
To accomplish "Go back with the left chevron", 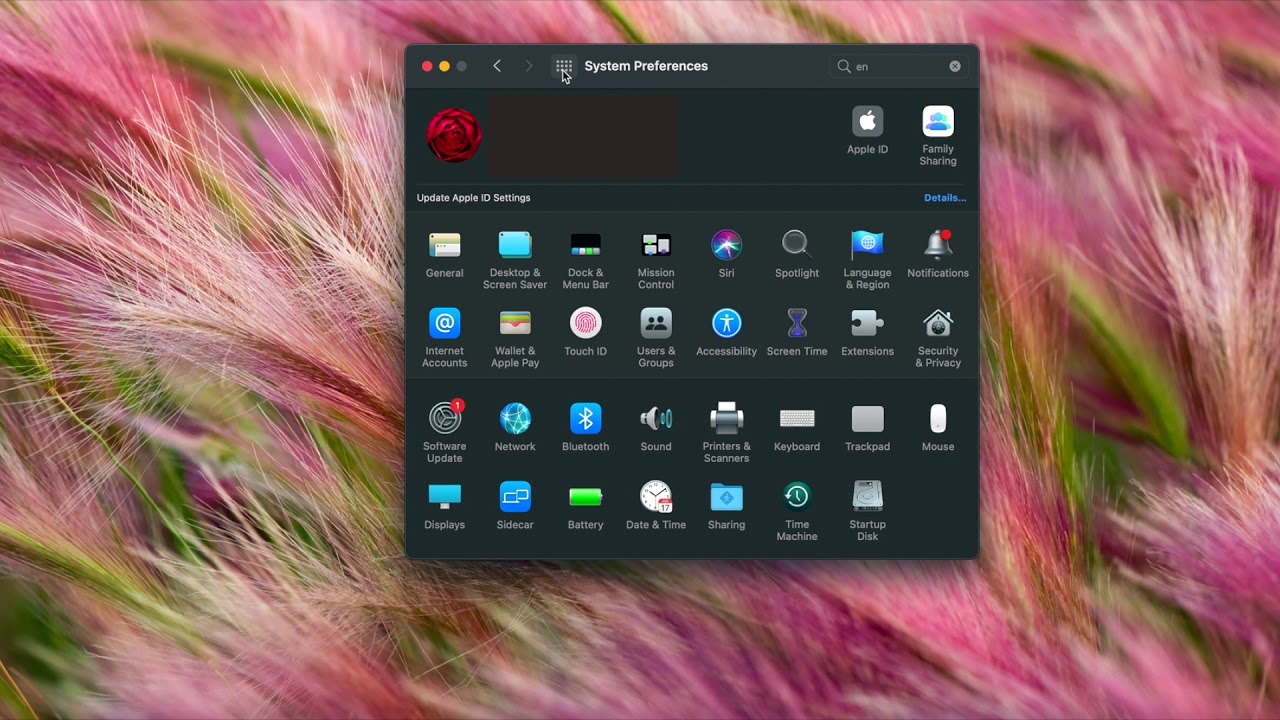I will tap(497, 66).
